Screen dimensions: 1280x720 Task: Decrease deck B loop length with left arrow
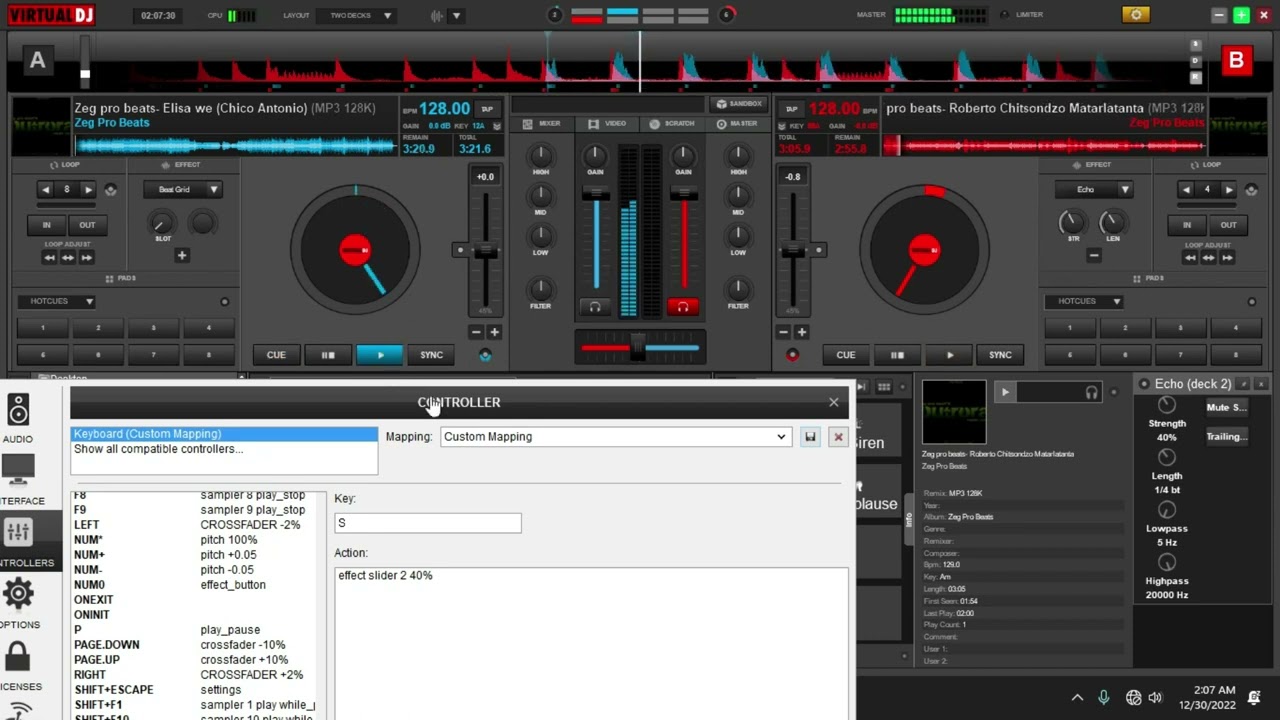pos(1186,189)
